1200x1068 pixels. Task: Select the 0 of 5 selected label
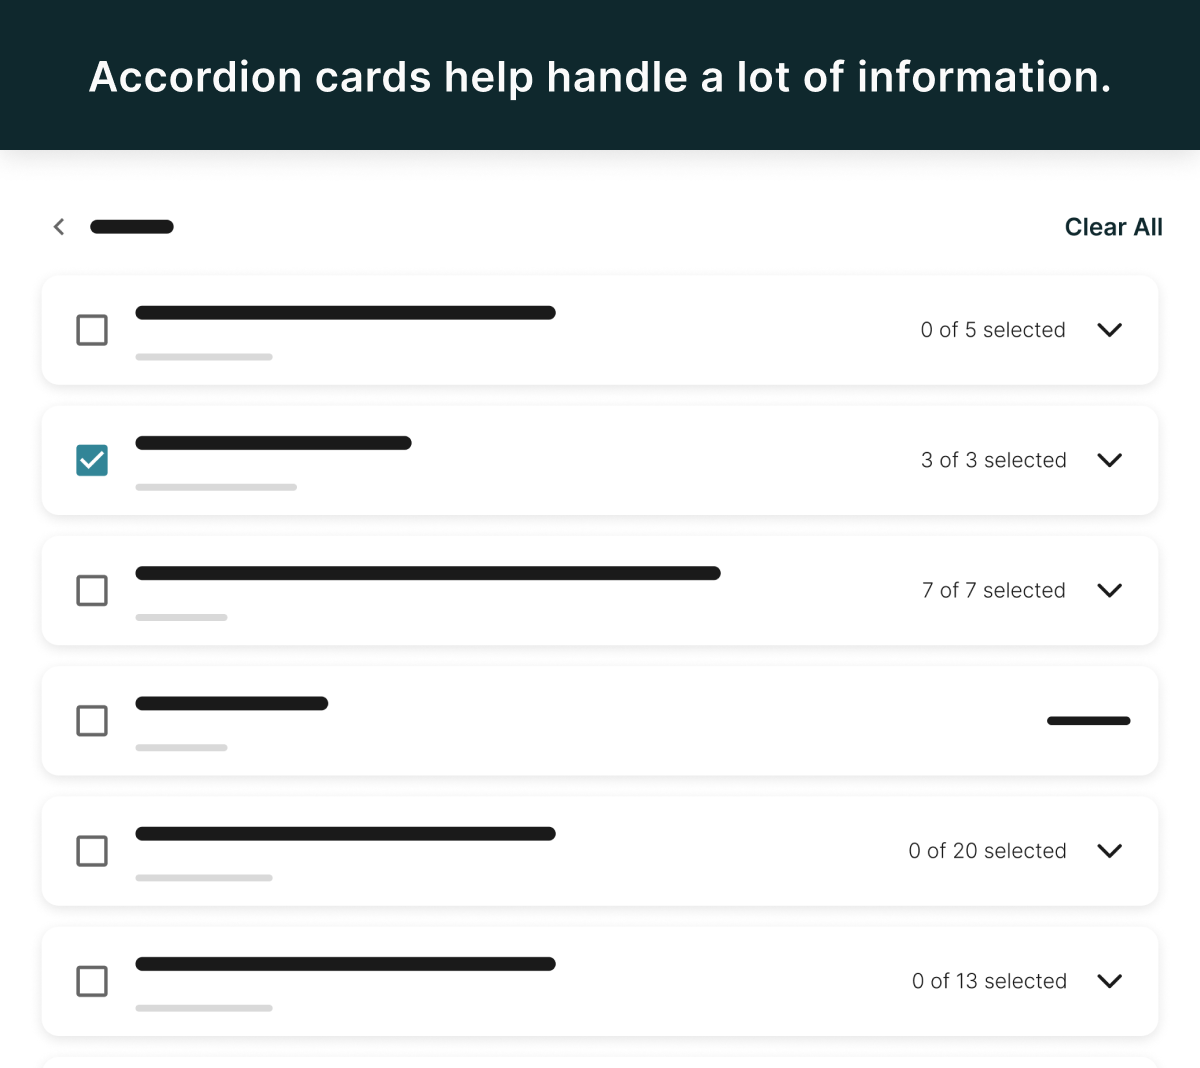pyautogui.click(x=992, y=330)
